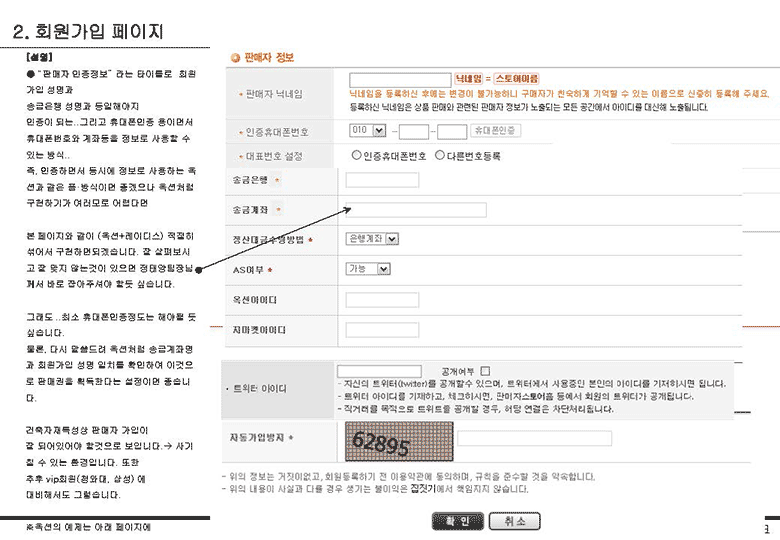Focus the 판매자 닉네임 input field
This screenshot has width=780, height=540.
pos(400,79)
